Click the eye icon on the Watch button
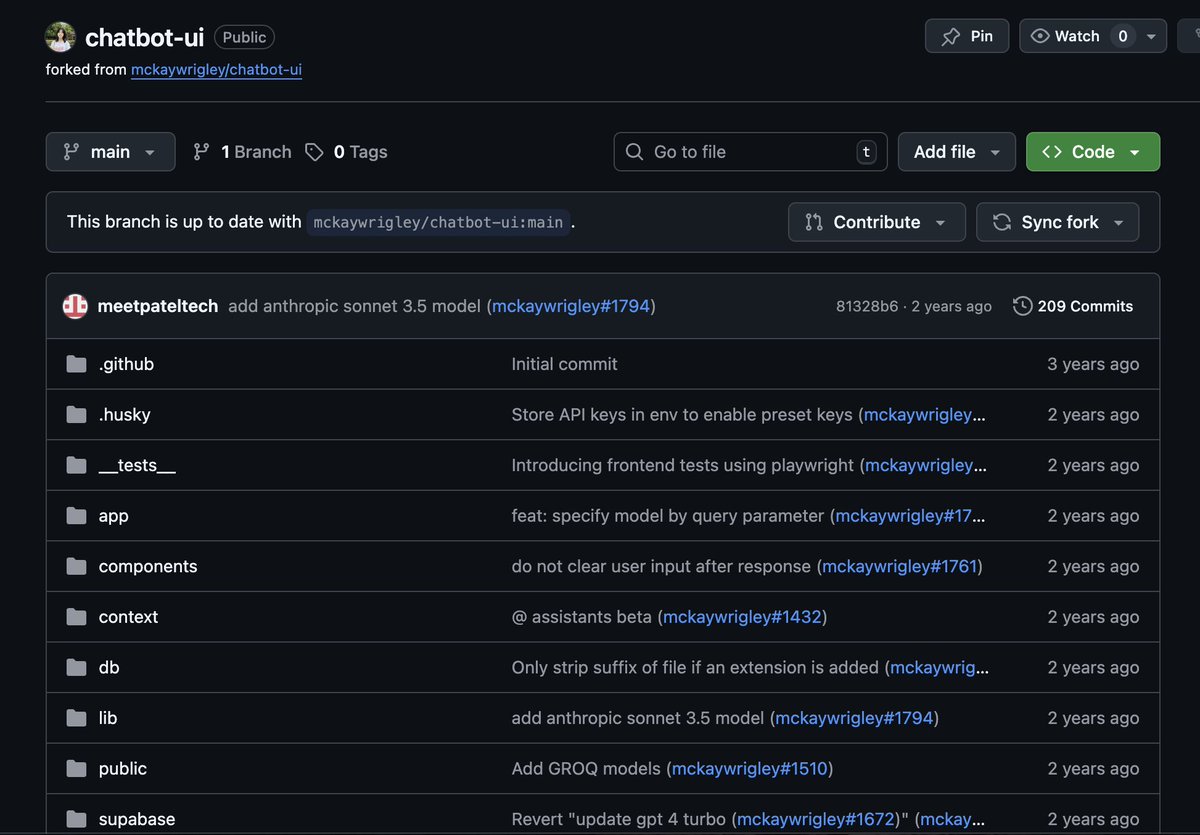Image resolution: width=1200 pixels, height=835 pixels. point(1040,36)
